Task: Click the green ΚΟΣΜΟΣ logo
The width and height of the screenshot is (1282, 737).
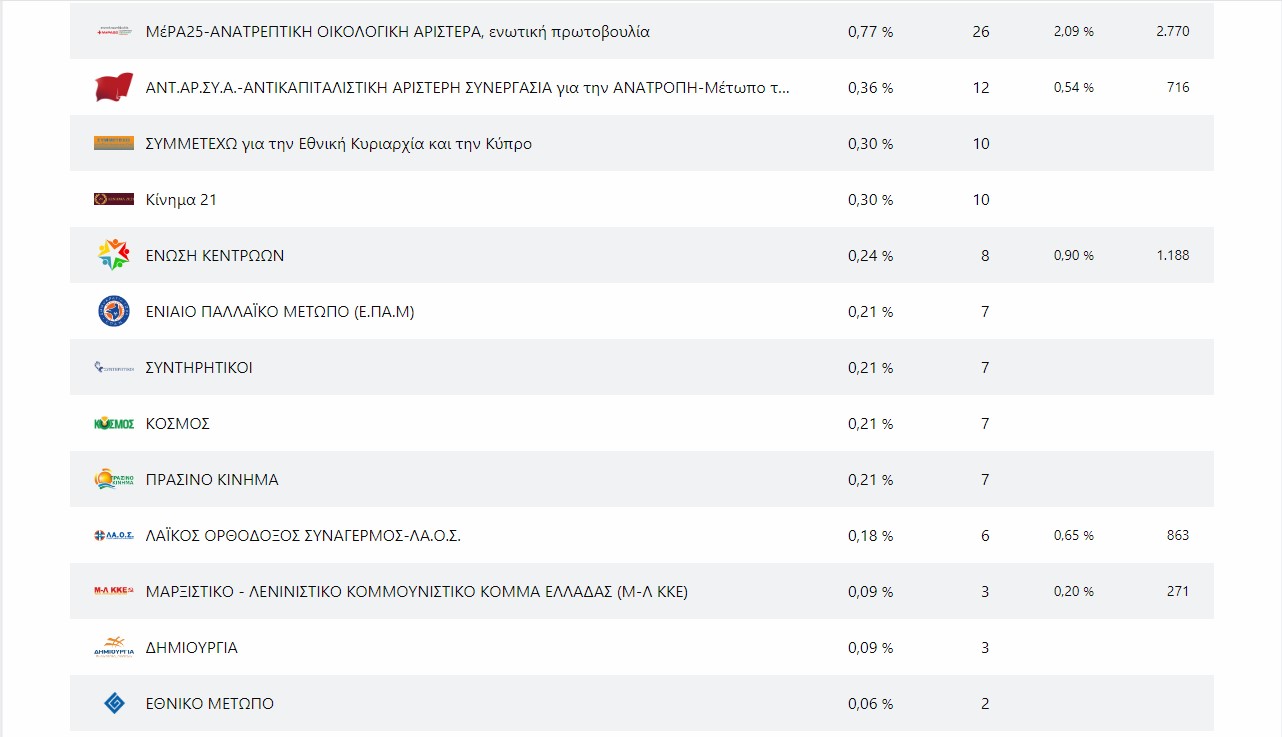Action: point(114,424)
